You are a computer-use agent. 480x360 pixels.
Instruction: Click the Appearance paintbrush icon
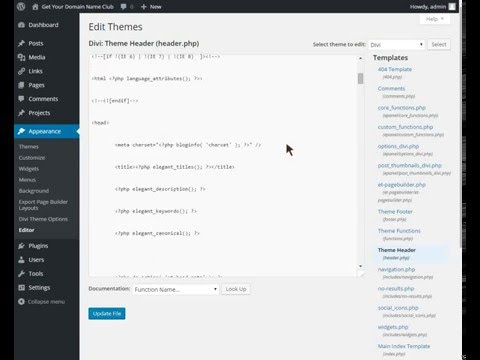click(x=21, y=131)
